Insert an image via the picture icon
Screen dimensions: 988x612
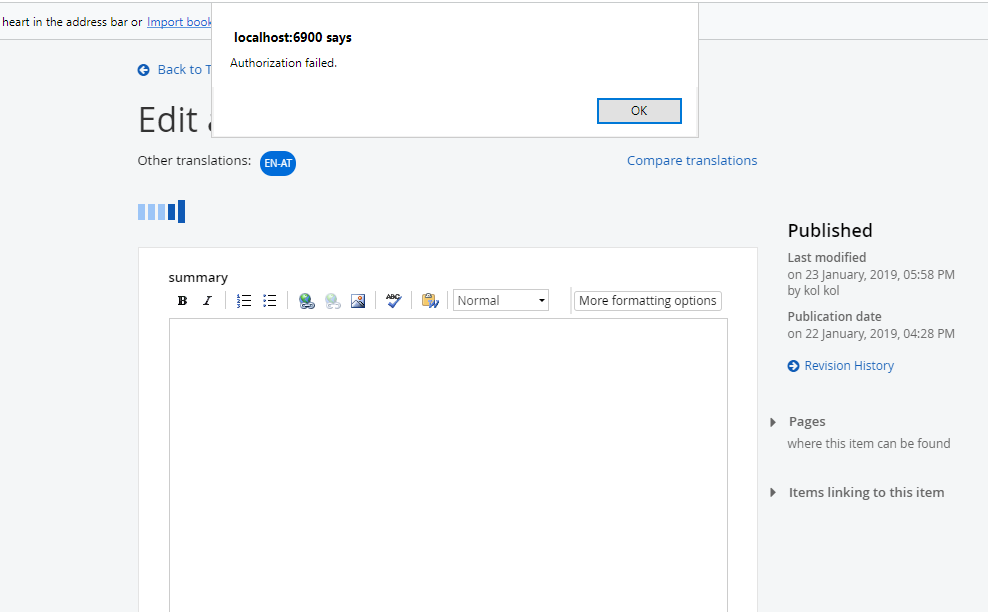[x=358, y=301]
